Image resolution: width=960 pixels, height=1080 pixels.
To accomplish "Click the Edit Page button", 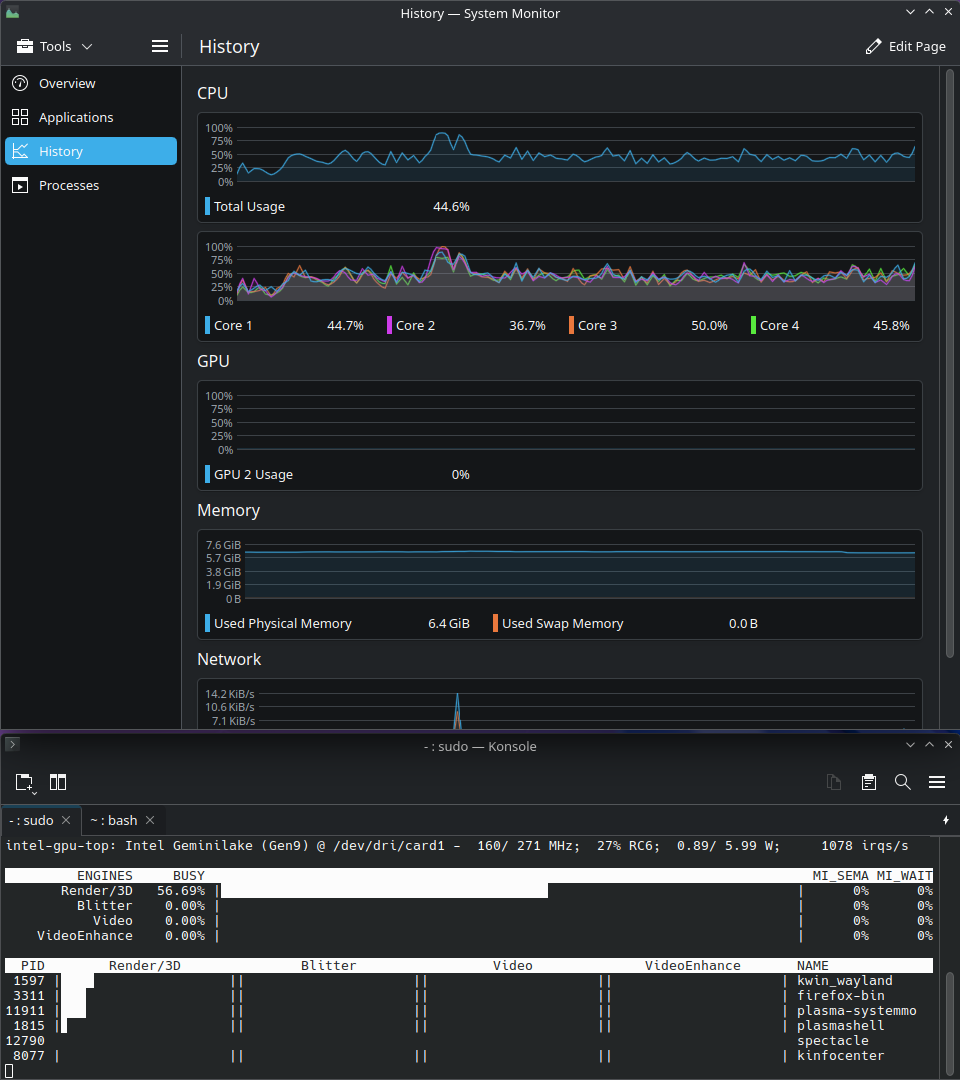I will [905, 47].
